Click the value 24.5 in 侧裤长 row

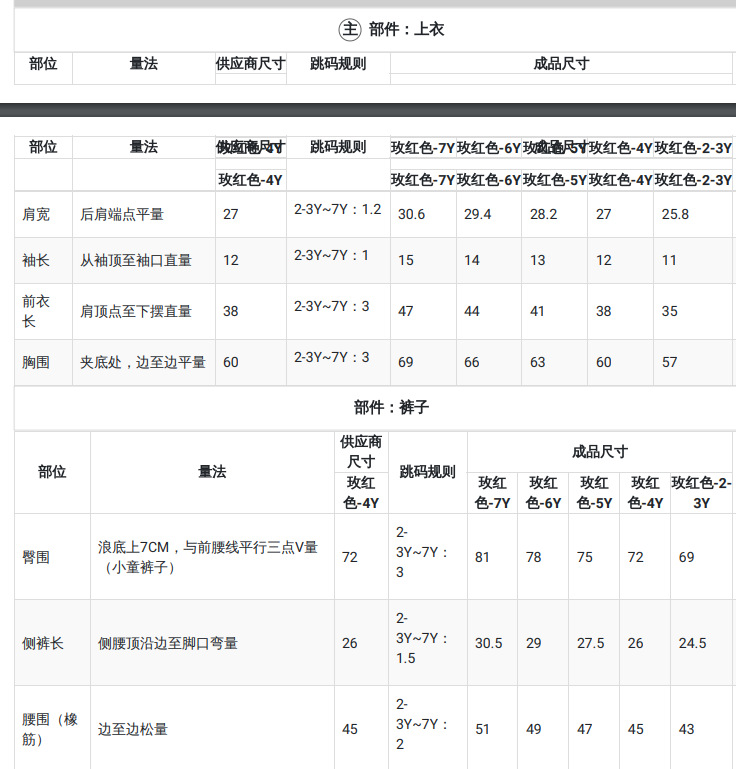tap(692, 643)
